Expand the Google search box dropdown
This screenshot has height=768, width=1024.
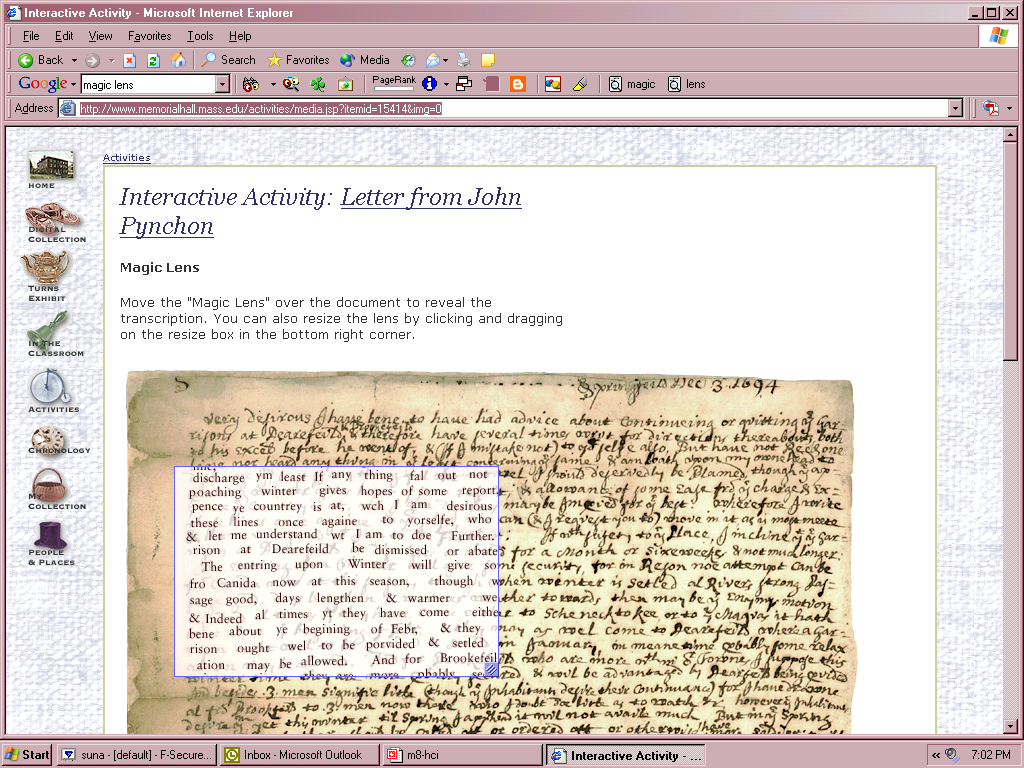pyautogui.click(x=222, y=85)
